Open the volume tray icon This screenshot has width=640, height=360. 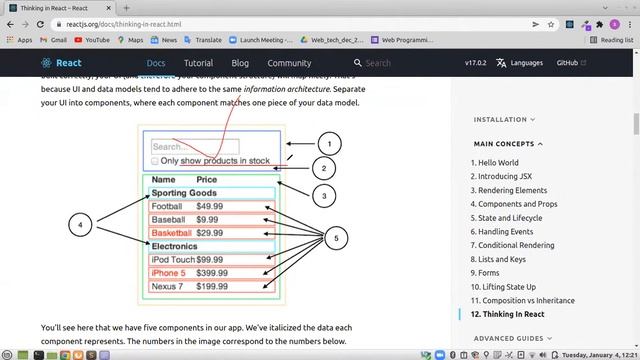(x=542, y=355)
